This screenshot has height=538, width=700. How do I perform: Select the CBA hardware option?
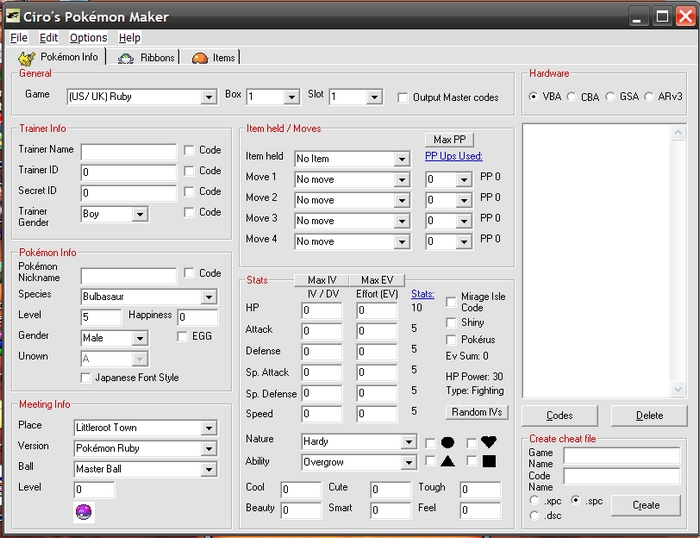pyautogui.click(x=571, y=96)
